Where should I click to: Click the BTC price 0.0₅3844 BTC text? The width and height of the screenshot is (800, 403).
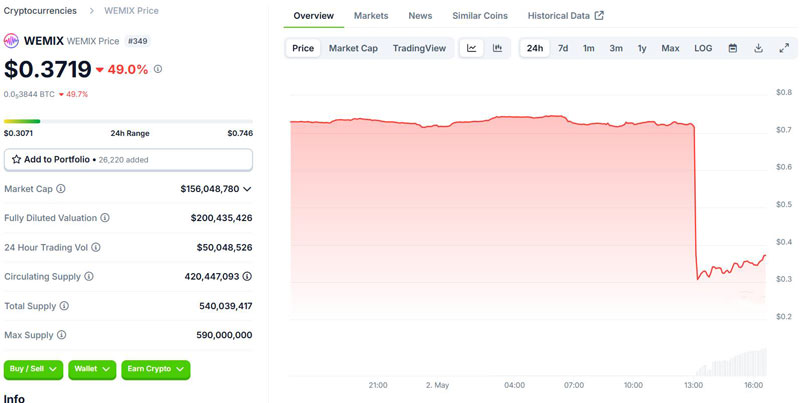point(29,94)
